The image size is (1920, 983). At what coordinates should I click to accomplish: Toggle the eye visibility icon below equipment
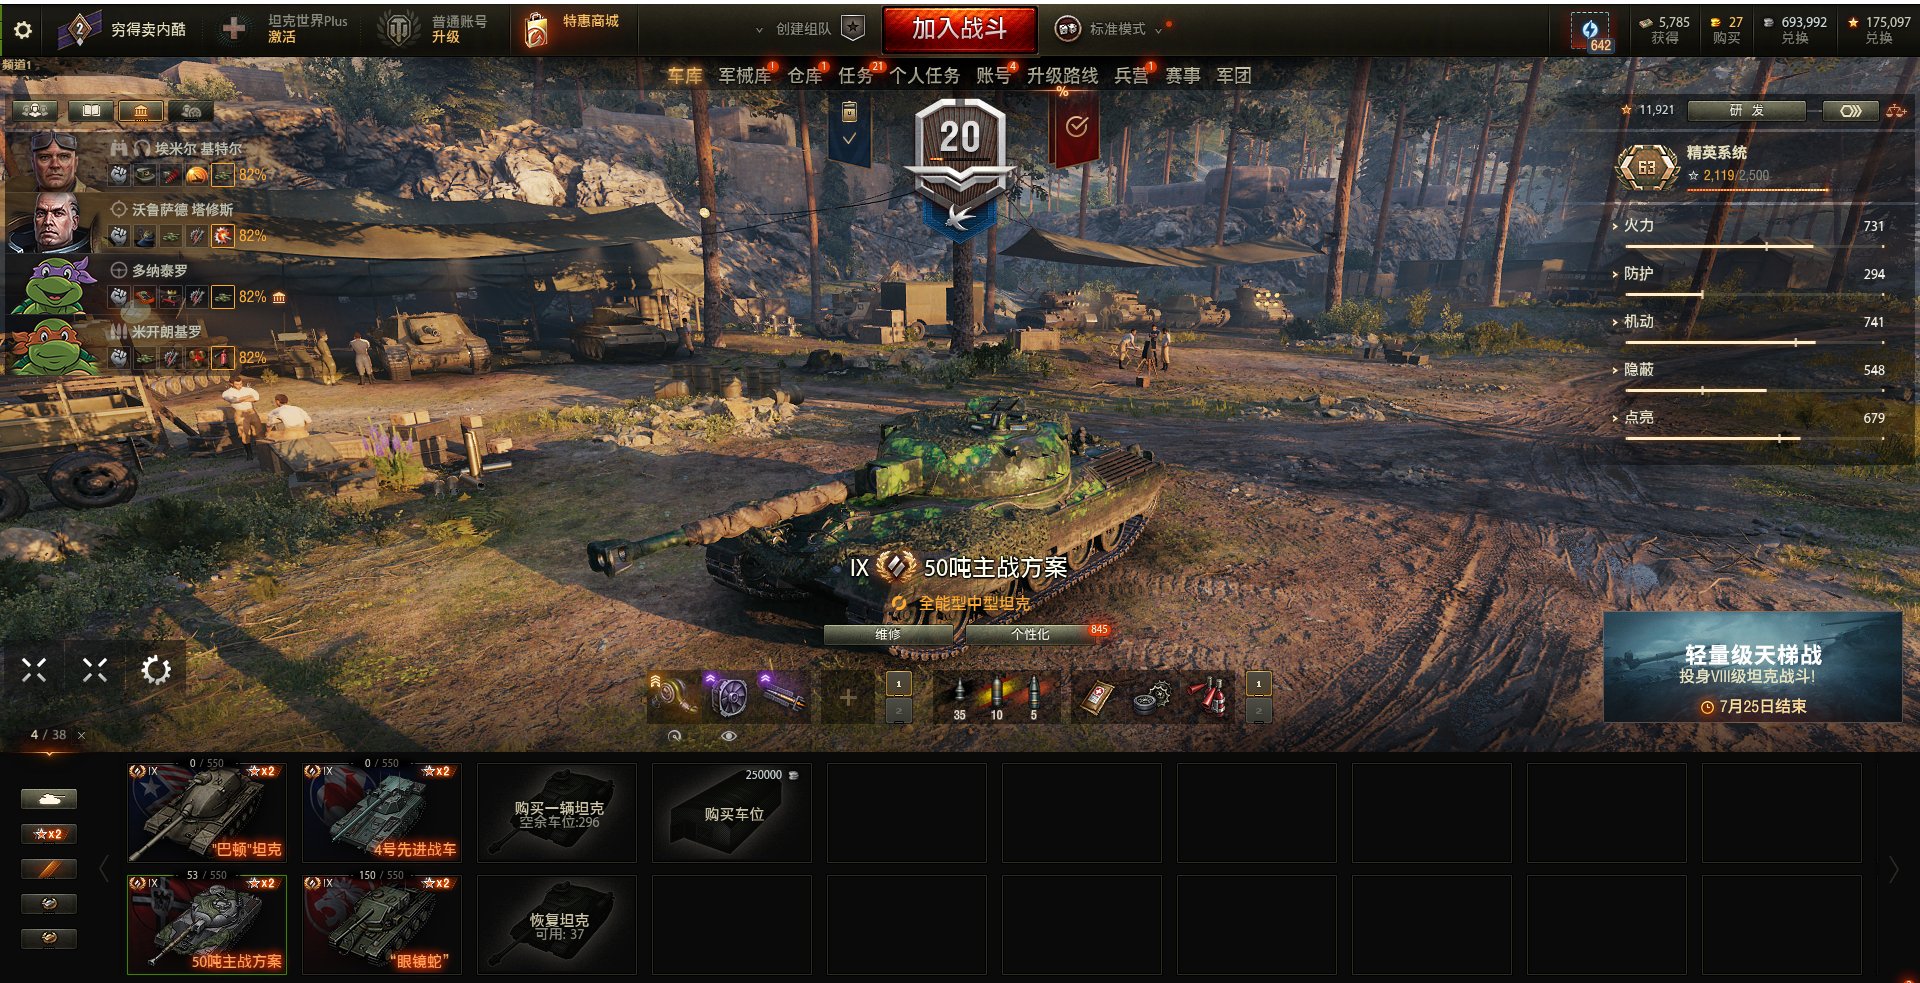click(729, 736)
